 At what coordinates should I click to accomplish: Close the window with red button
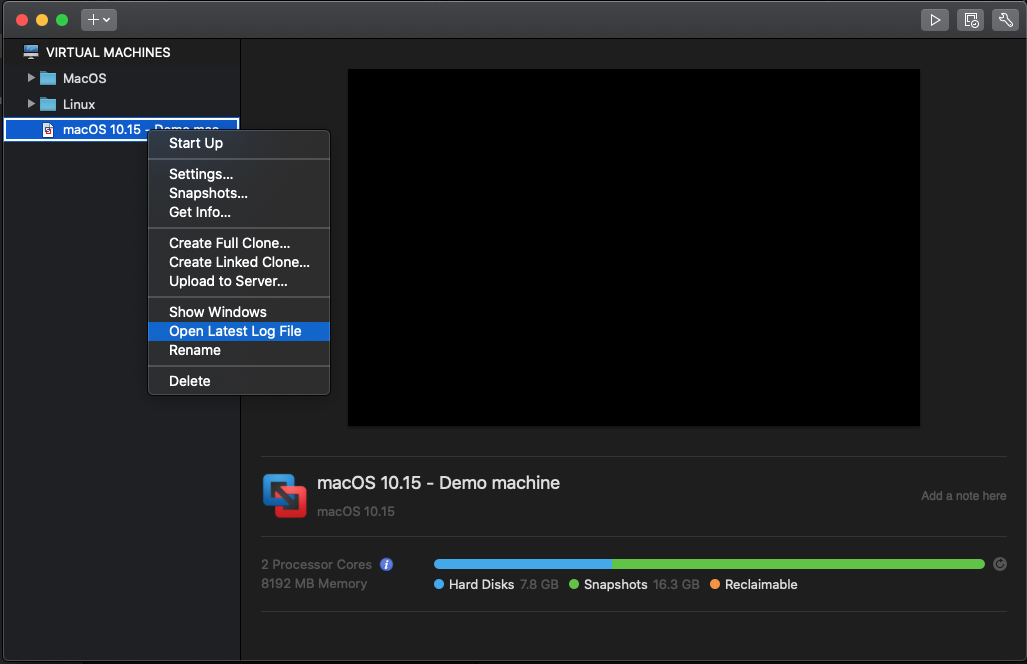22,20
